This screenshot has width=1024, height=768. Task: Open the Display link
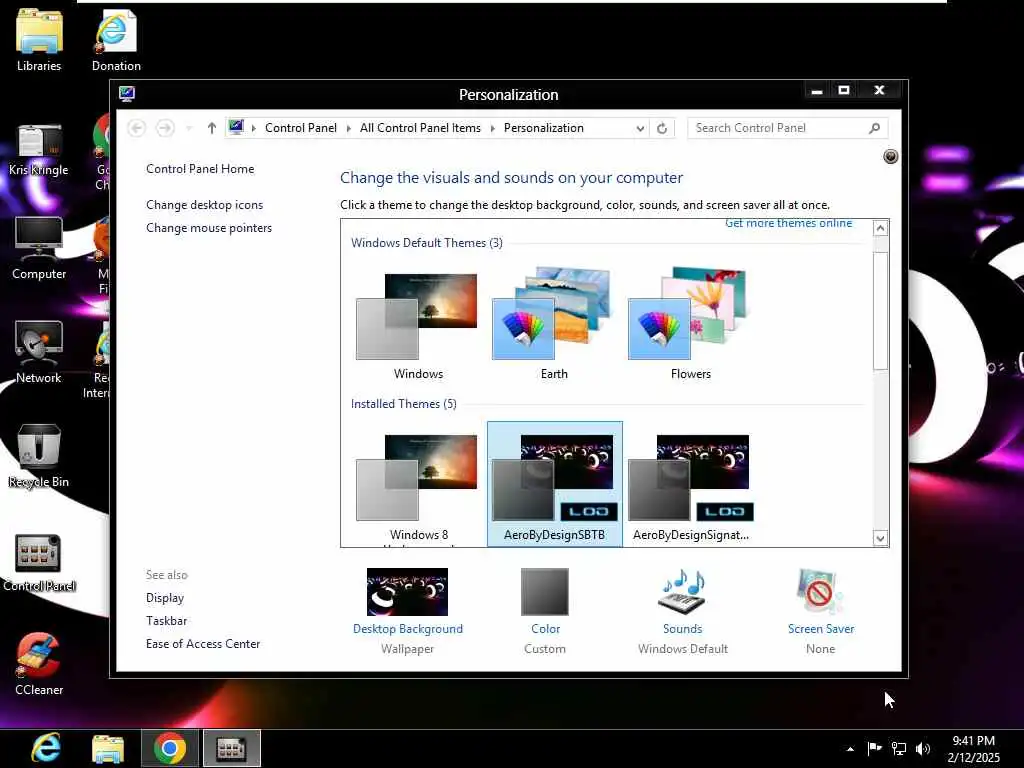[165, 598]
